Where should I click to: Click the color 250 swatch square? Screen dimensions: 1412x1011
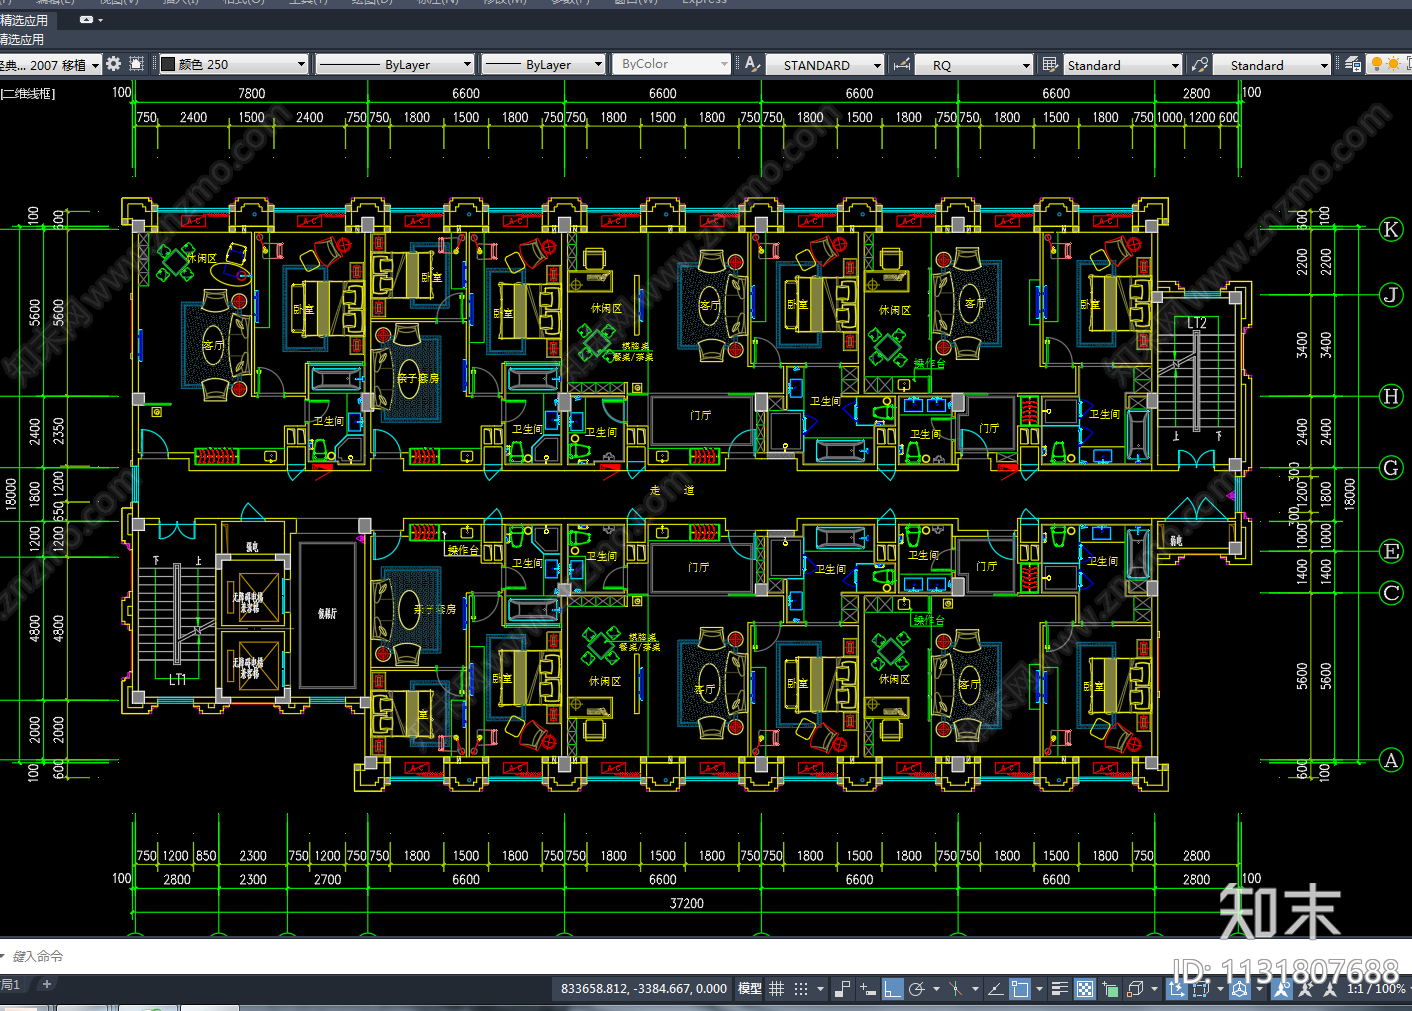pyautogui.click(x=168, y=64)
